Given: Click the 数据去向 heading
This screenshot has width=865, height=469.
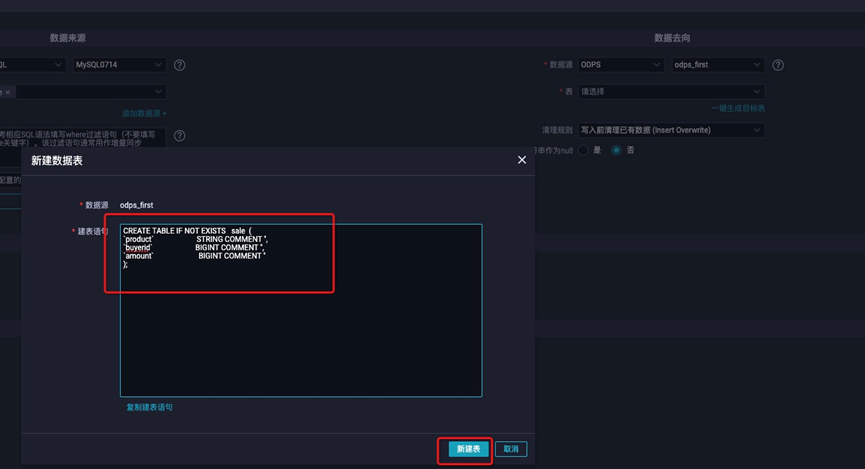Looking at the screenshot, I should tap(672, 38).
